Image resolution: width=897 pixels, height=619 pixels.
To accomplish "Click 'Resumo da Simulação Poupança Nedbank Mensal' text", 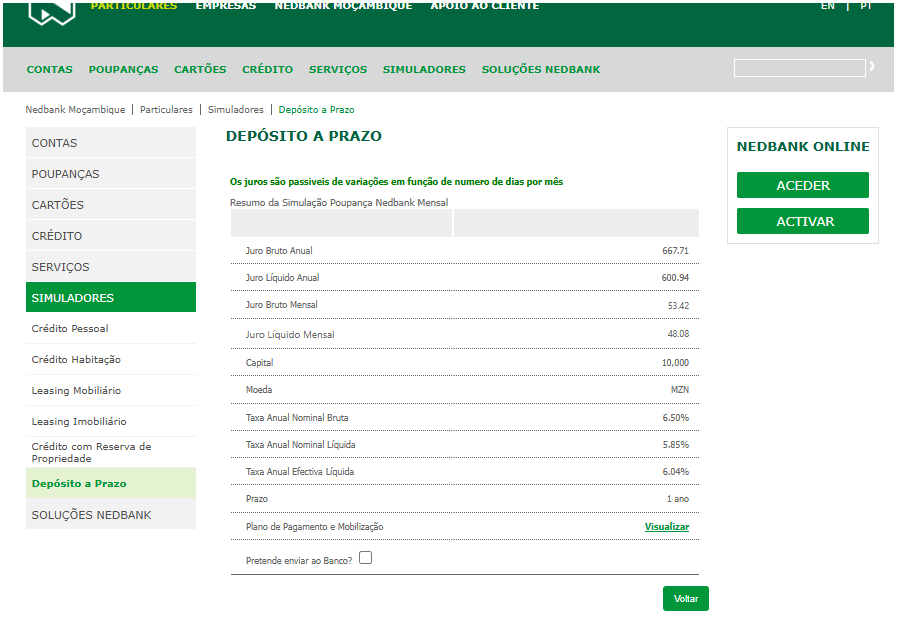I will tap(339, 203).
